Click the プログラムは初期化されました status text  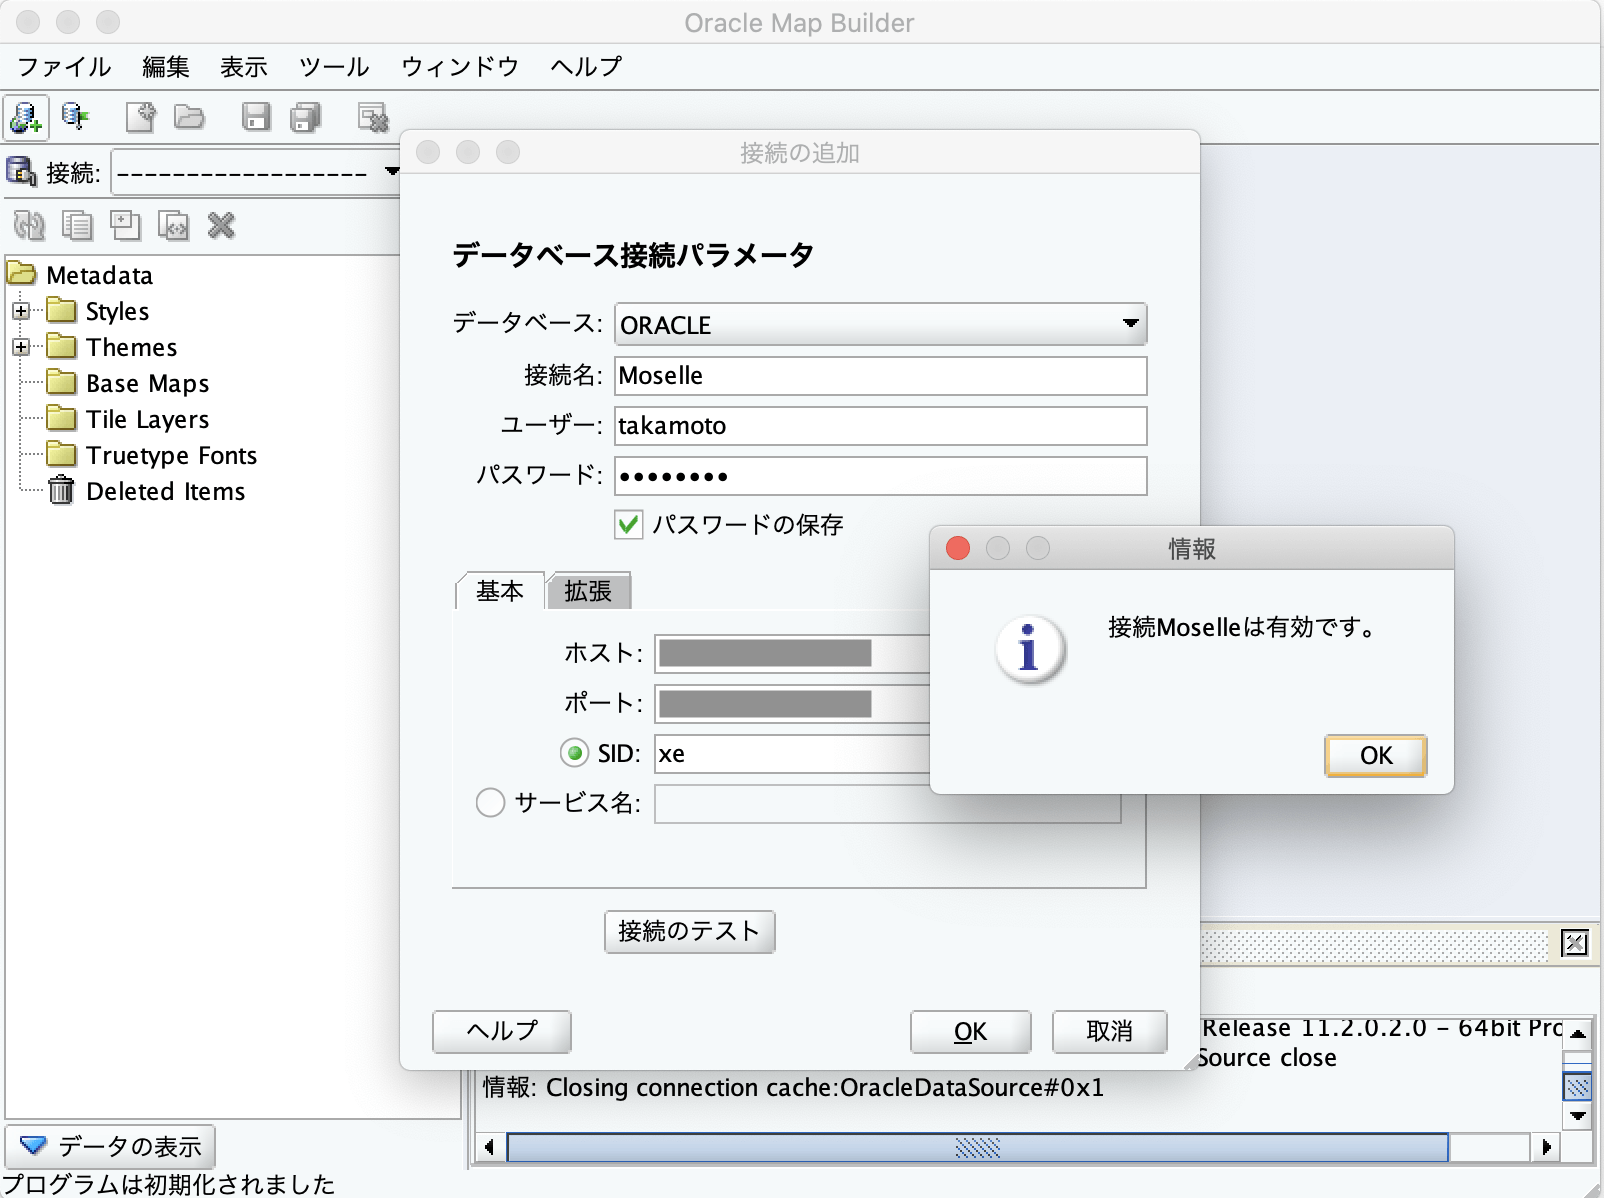[x=168, y=1184]
